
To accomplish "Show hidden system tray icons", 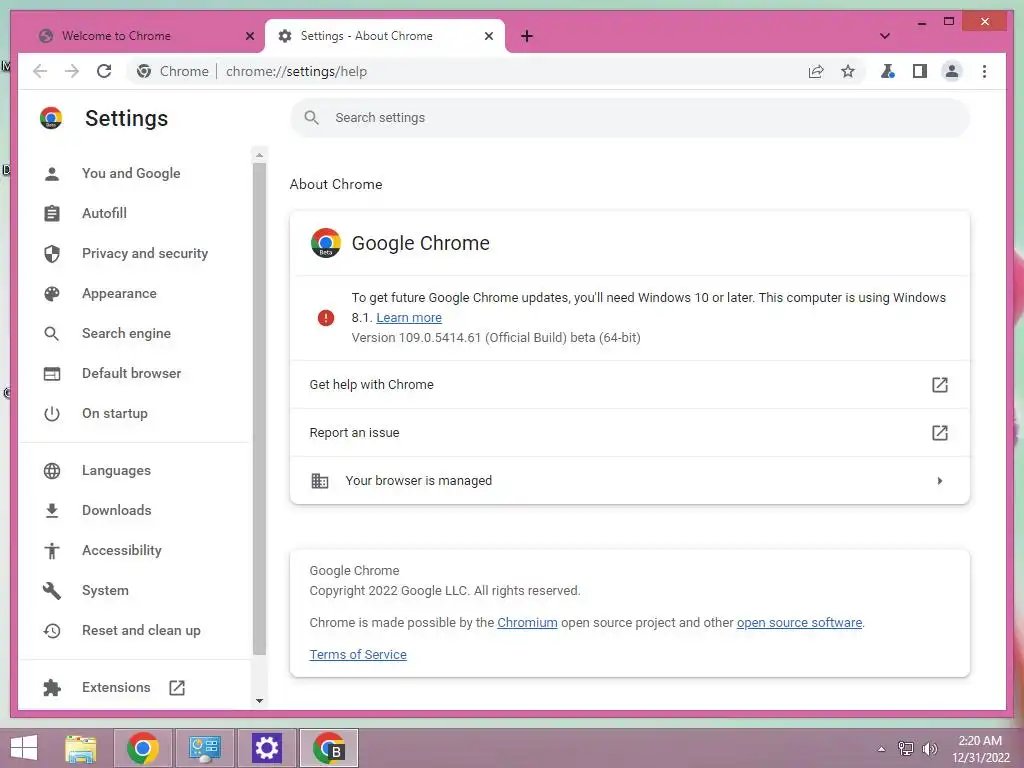I will click(x=881, y=749).
